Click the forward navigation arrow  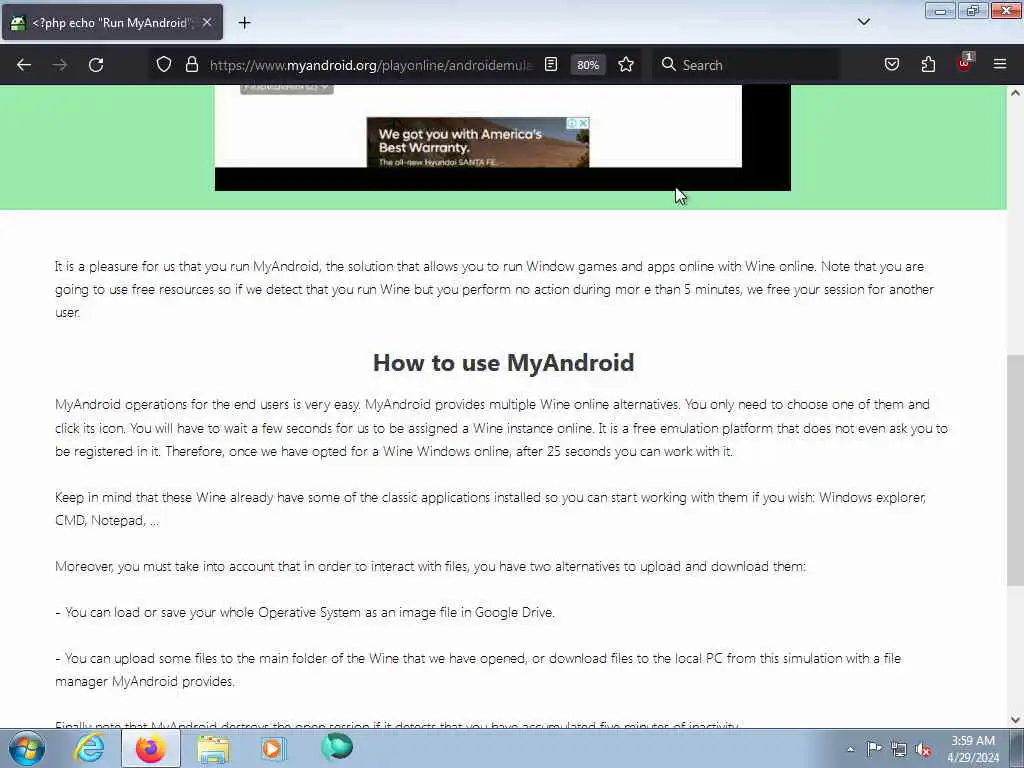click(60, 65)
